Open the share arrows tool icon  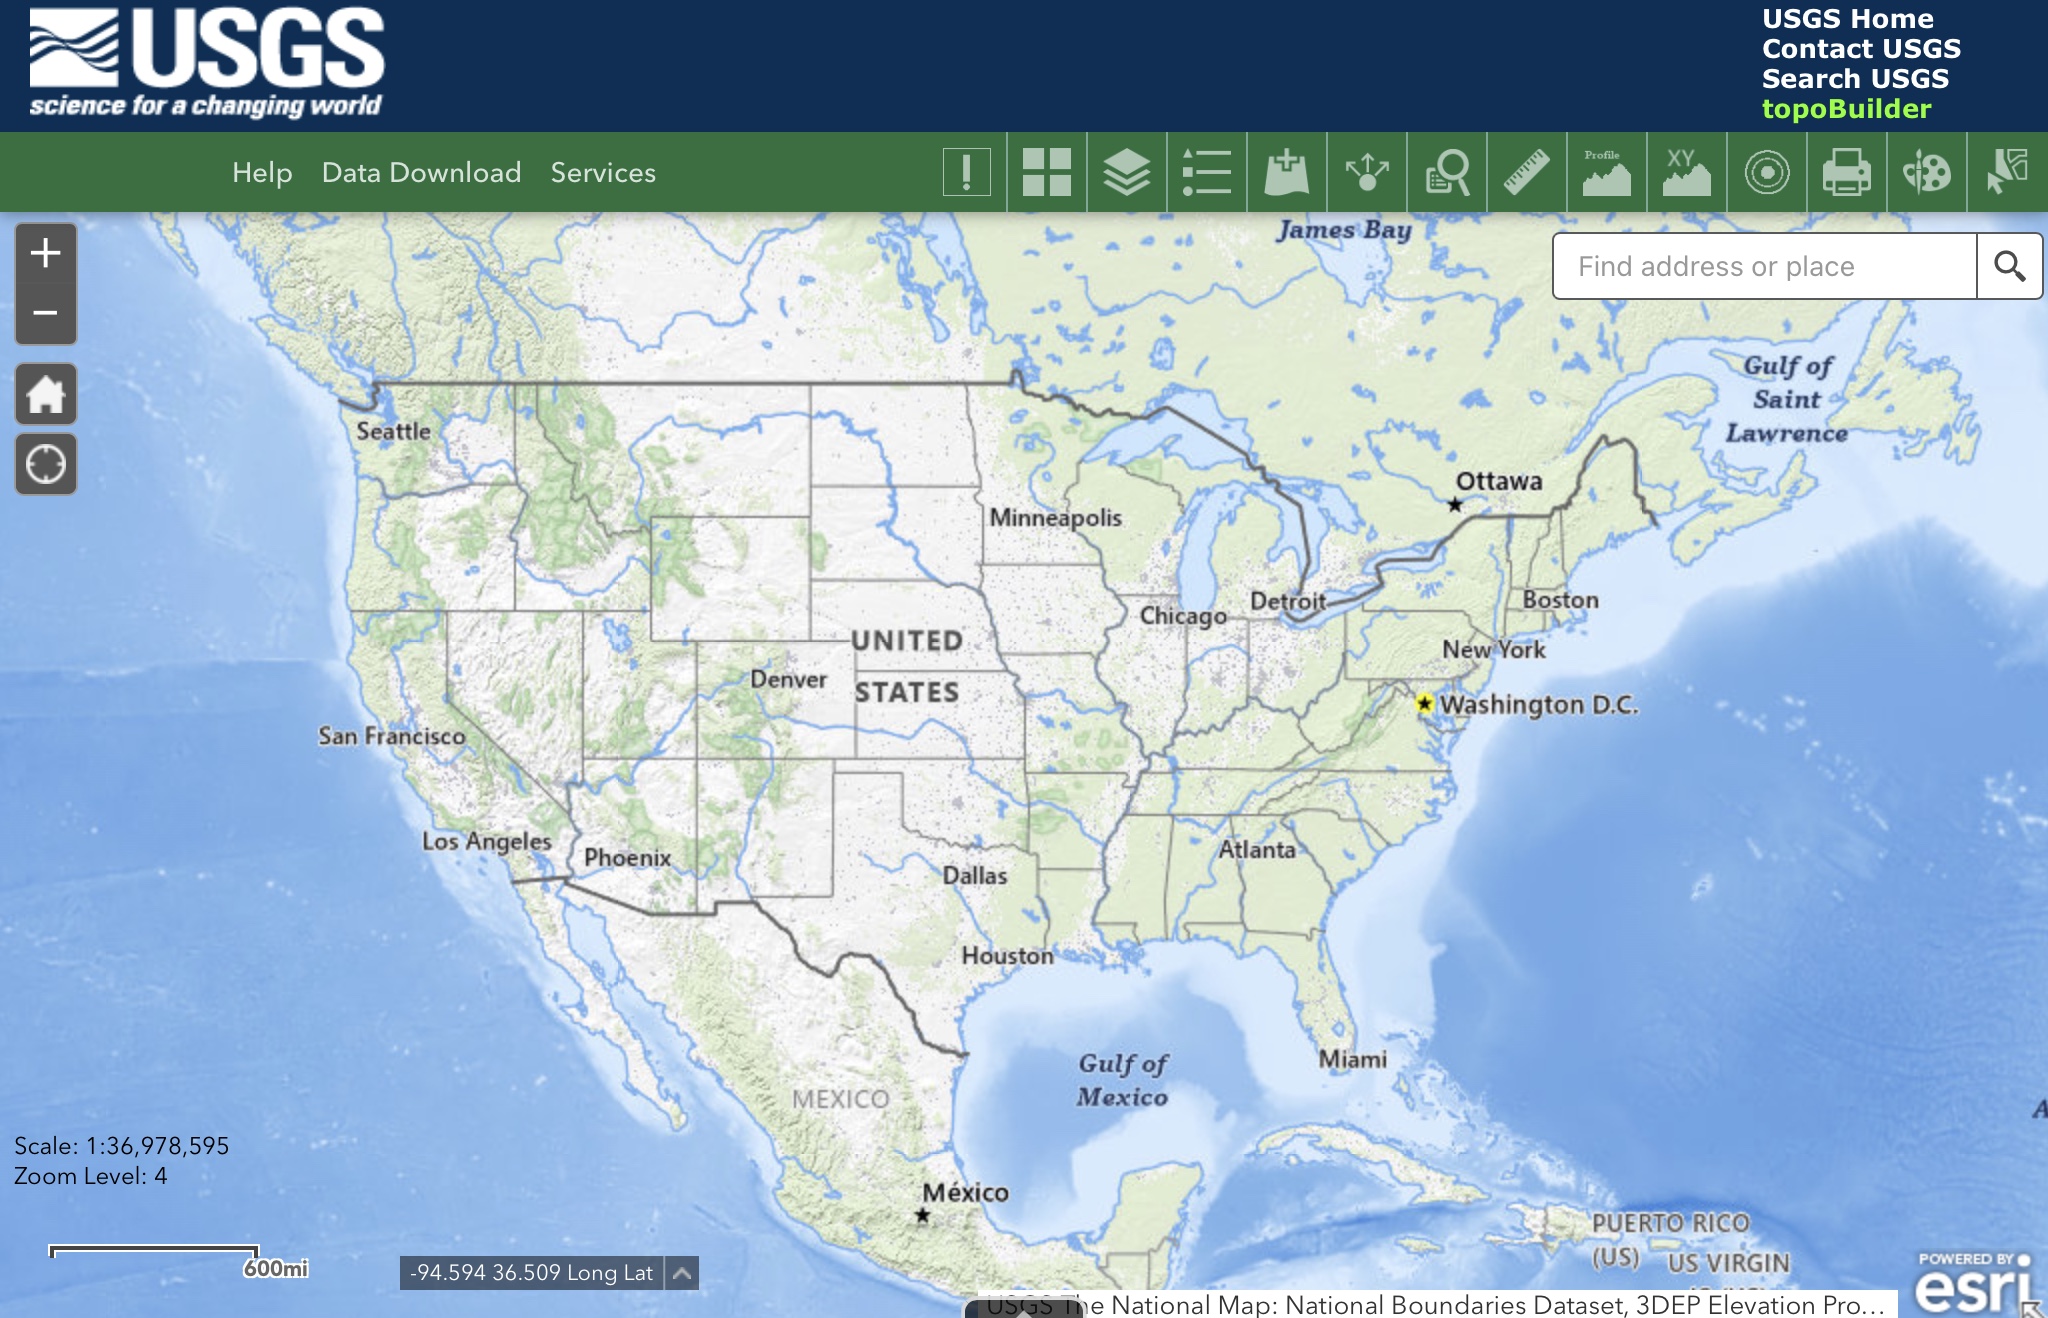click(1366, 172)
